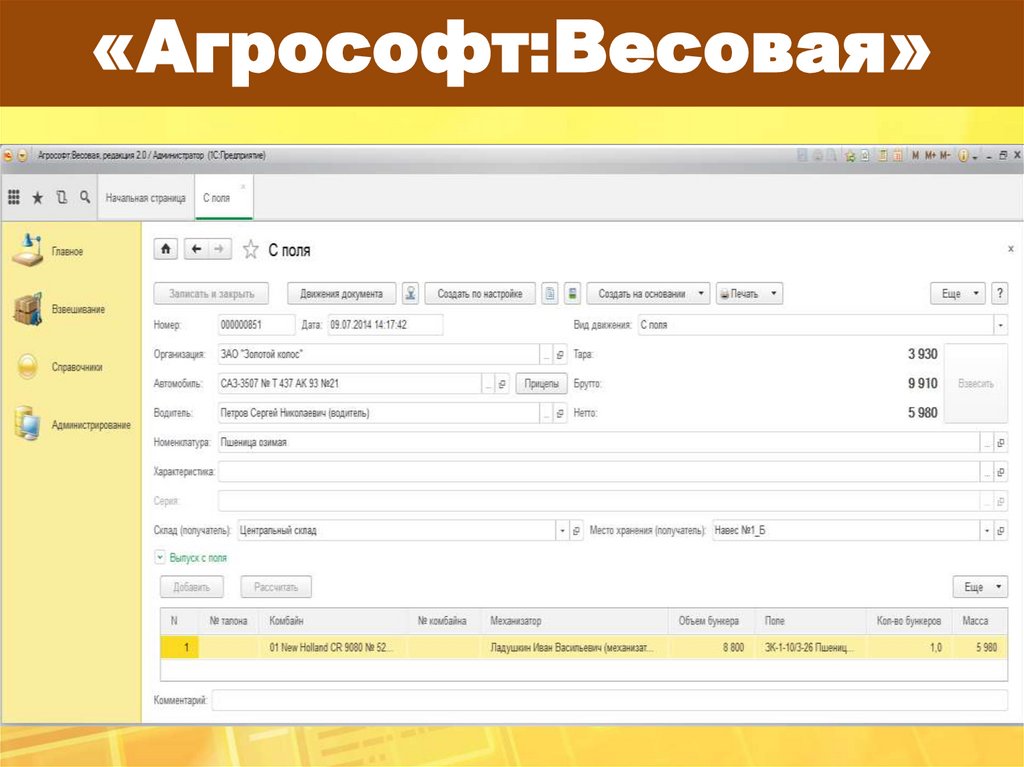Image resolution: width=1024 pixels, height=767 pixels.
Task: Click the Комментарий input field
Action: pos(609,700)
